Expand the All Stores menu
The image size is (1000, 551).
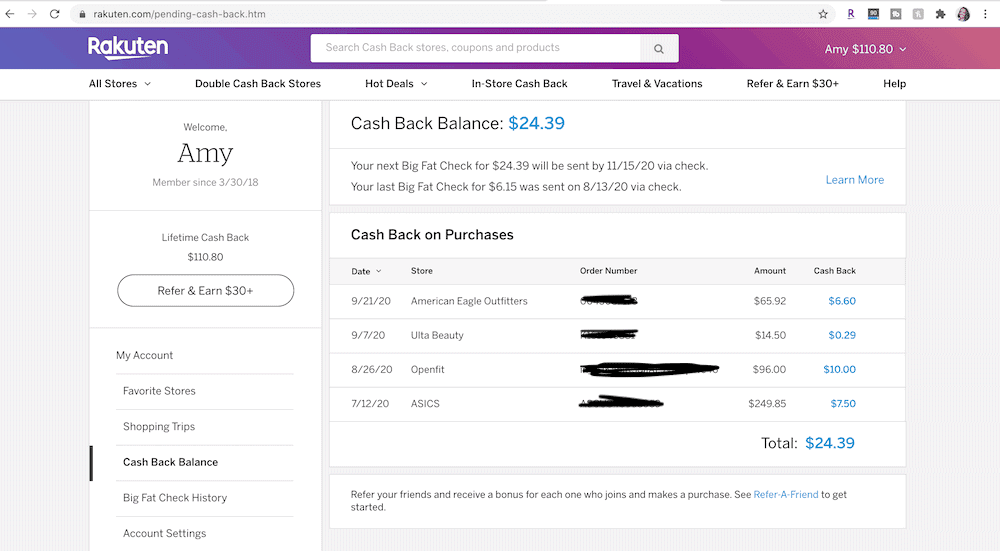tap(120, 84)
